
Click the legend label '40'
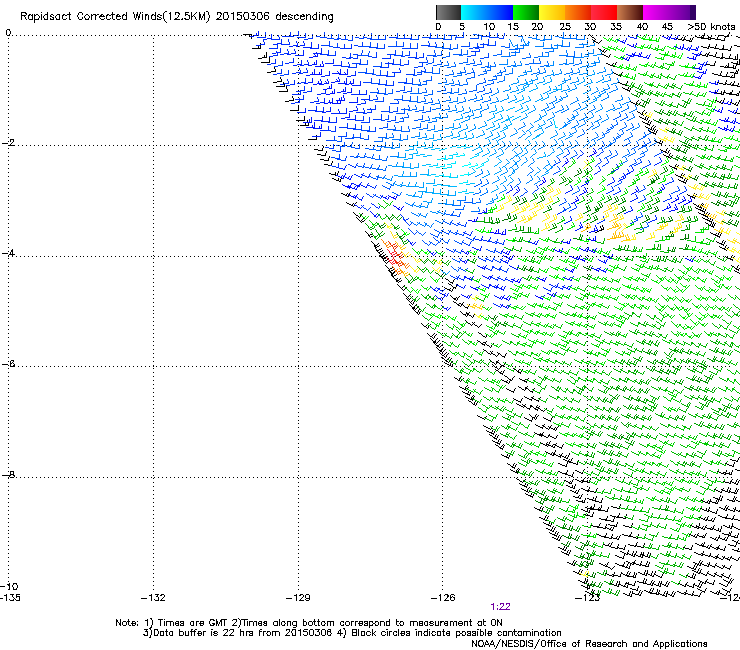642,27
